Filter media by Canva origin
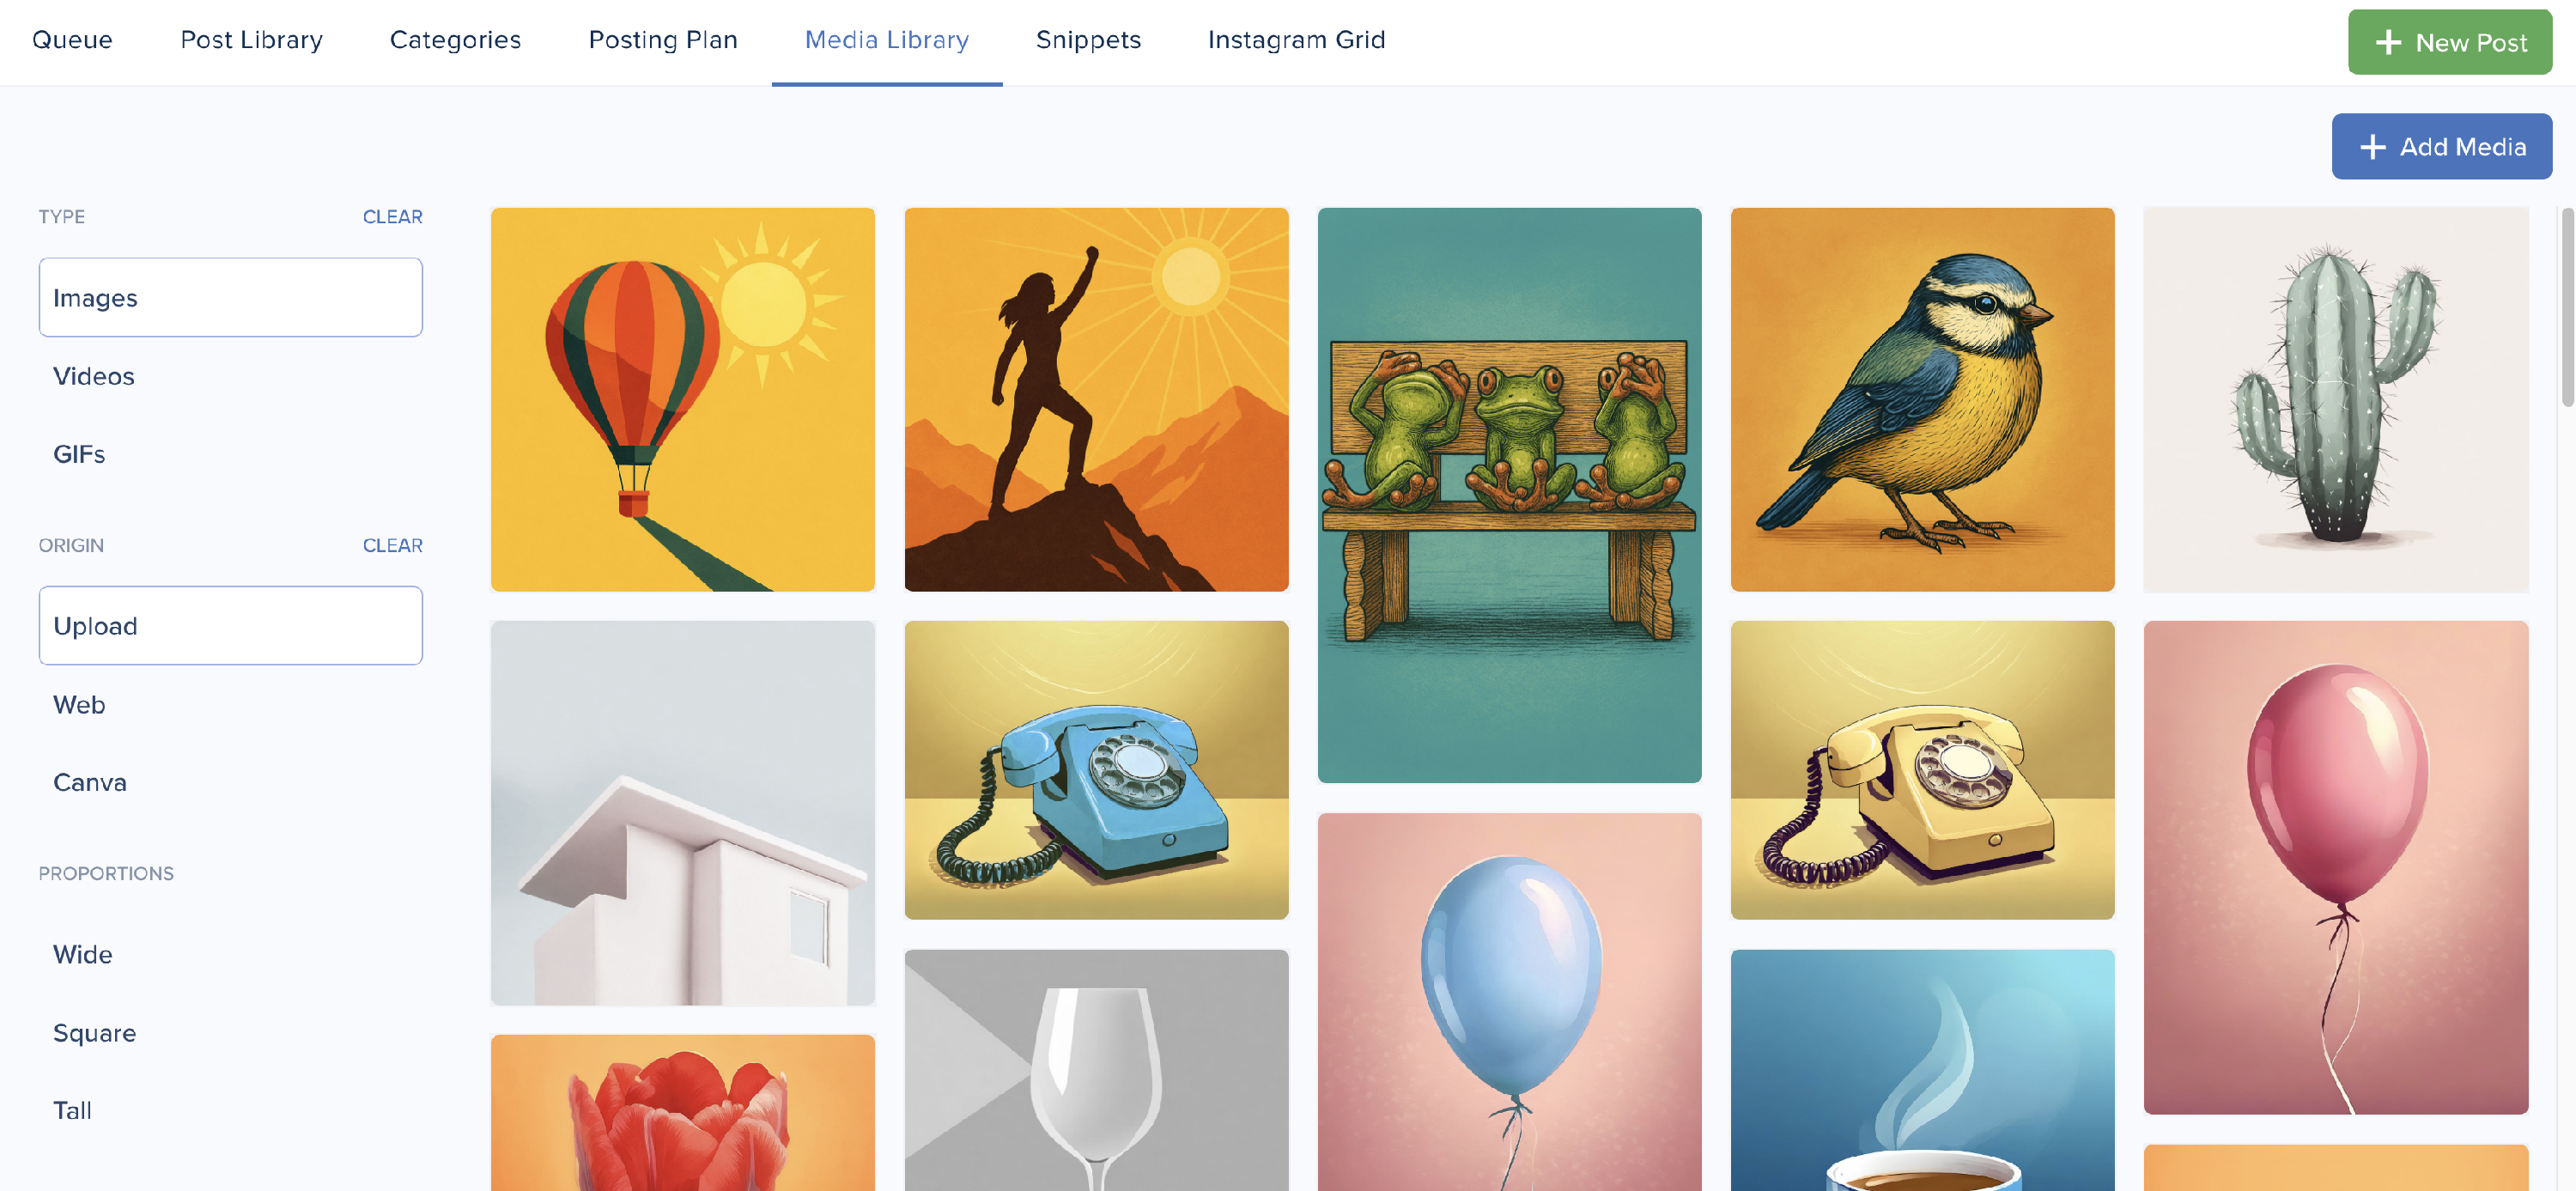This screenshot has width=2576, height=1191. [x=231, y=782]
